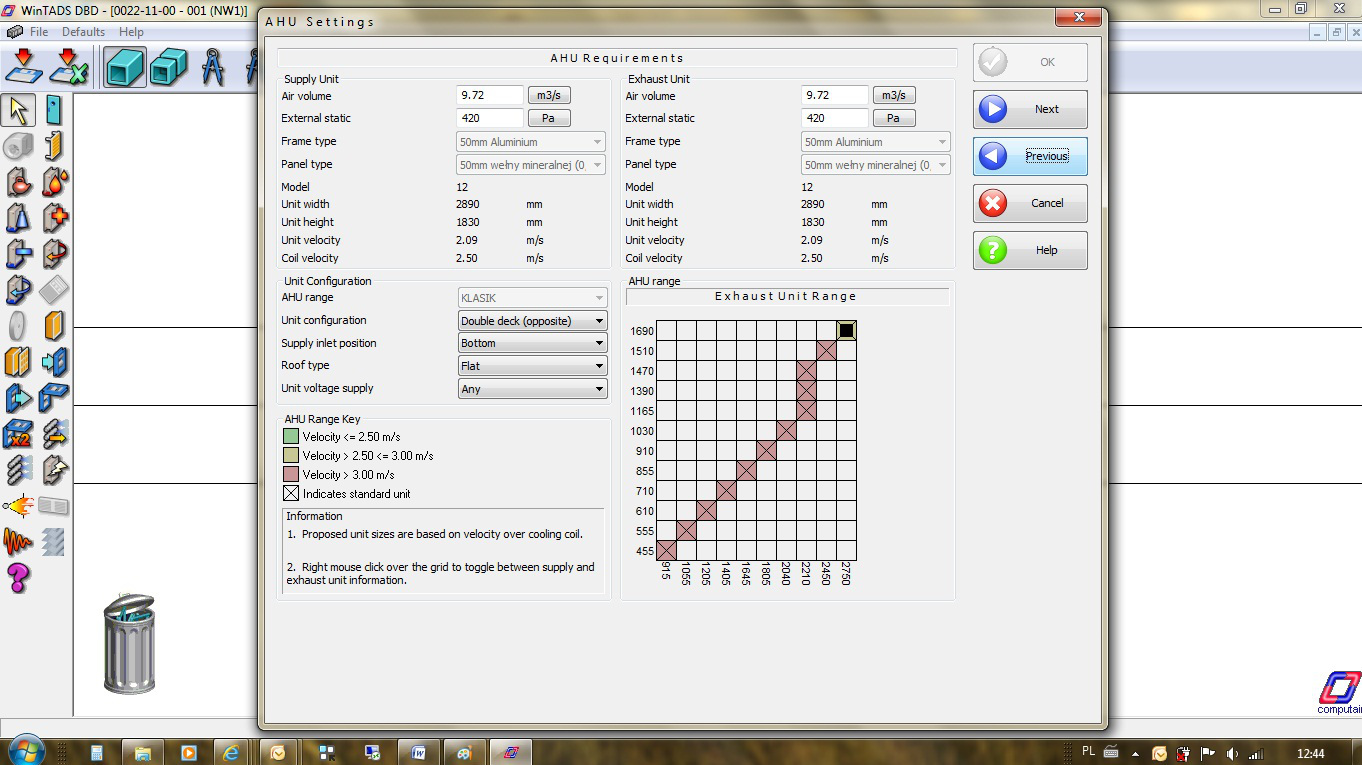The height and width of the screenshot is (765, 1362).
Task: Click the Exhaust Unit Air volume field
Action: (835, 95)
